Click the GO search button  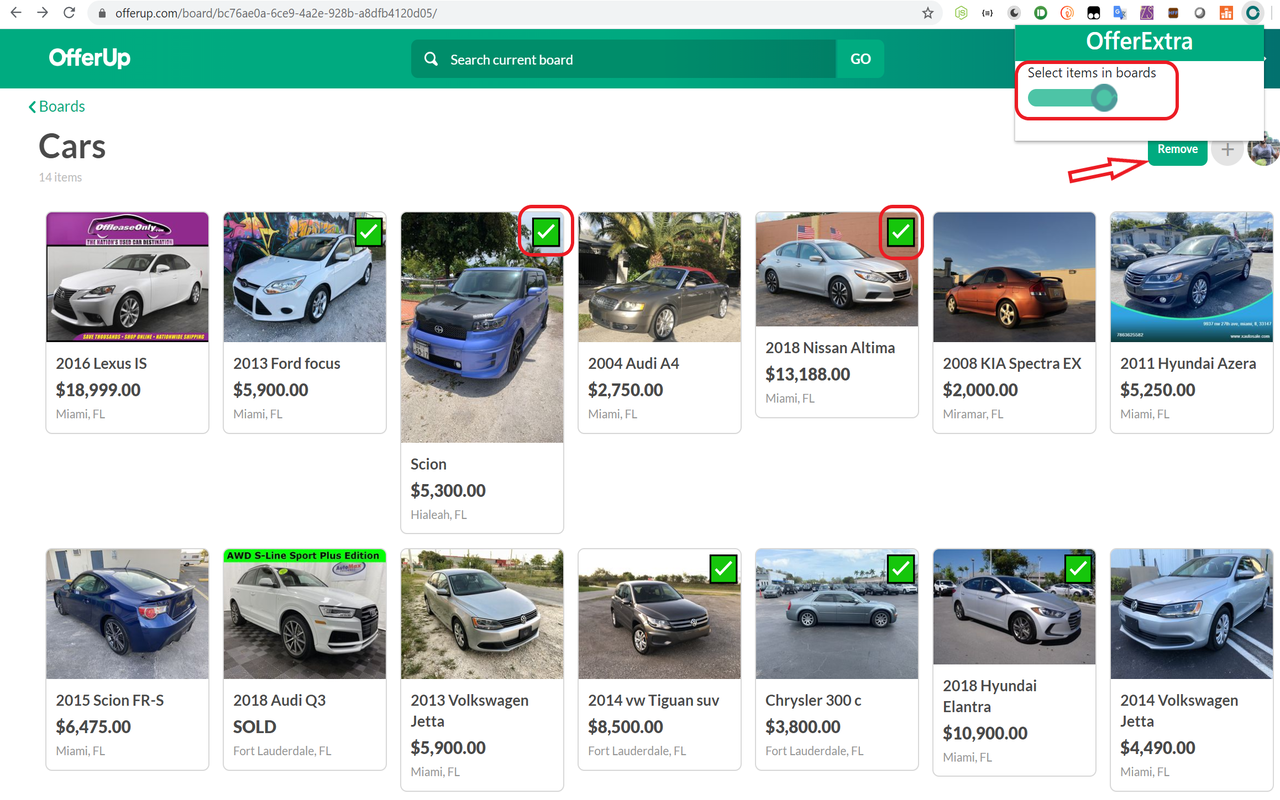(860, 59)
